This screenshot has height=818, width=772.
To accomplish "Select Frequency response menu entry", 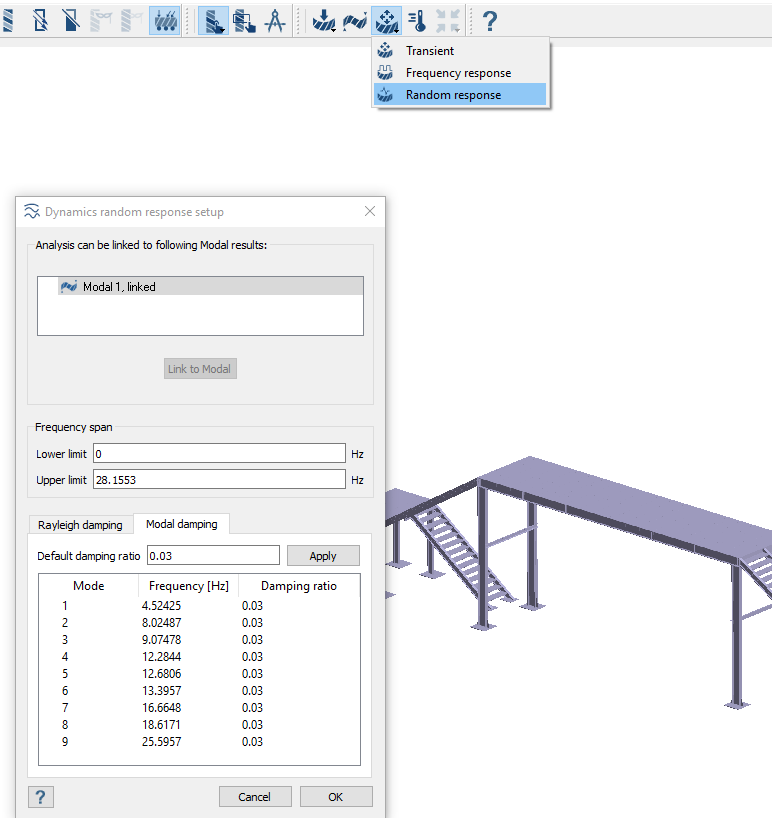I will tap(458, 73).
